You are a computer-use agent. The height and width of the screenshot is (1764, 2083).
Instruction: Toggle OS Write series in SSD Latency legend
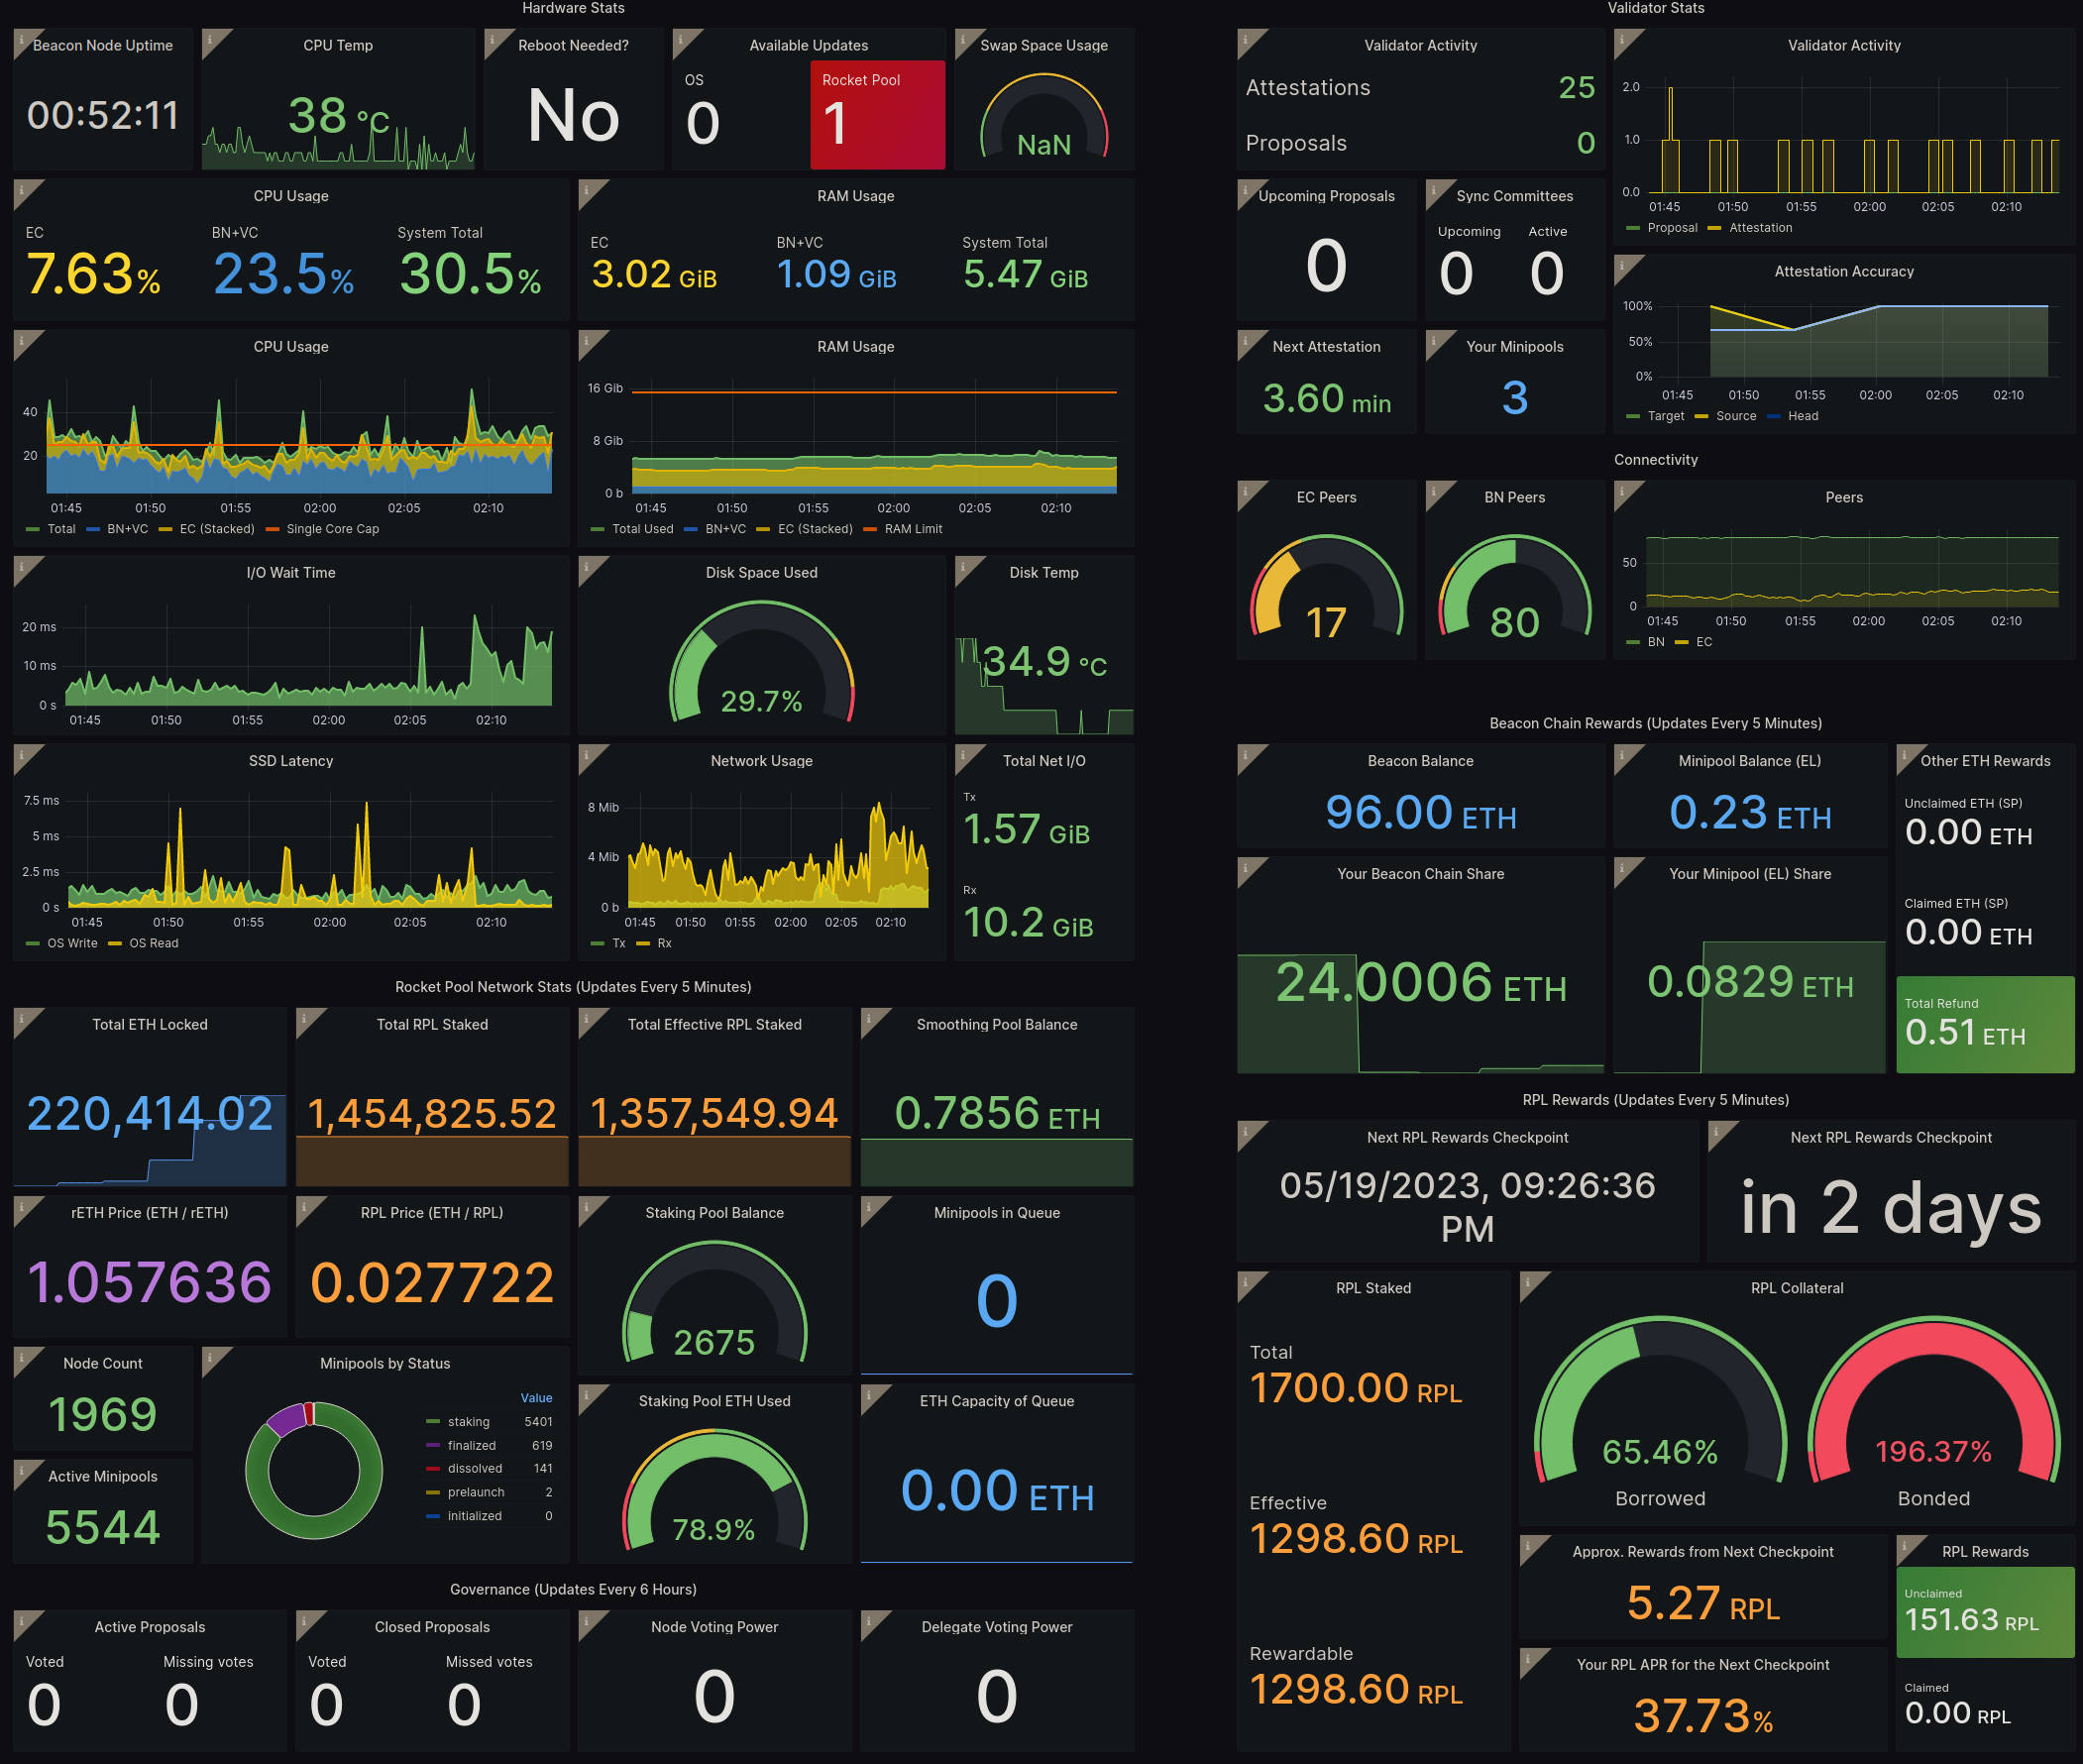click(x=72, y=943)
